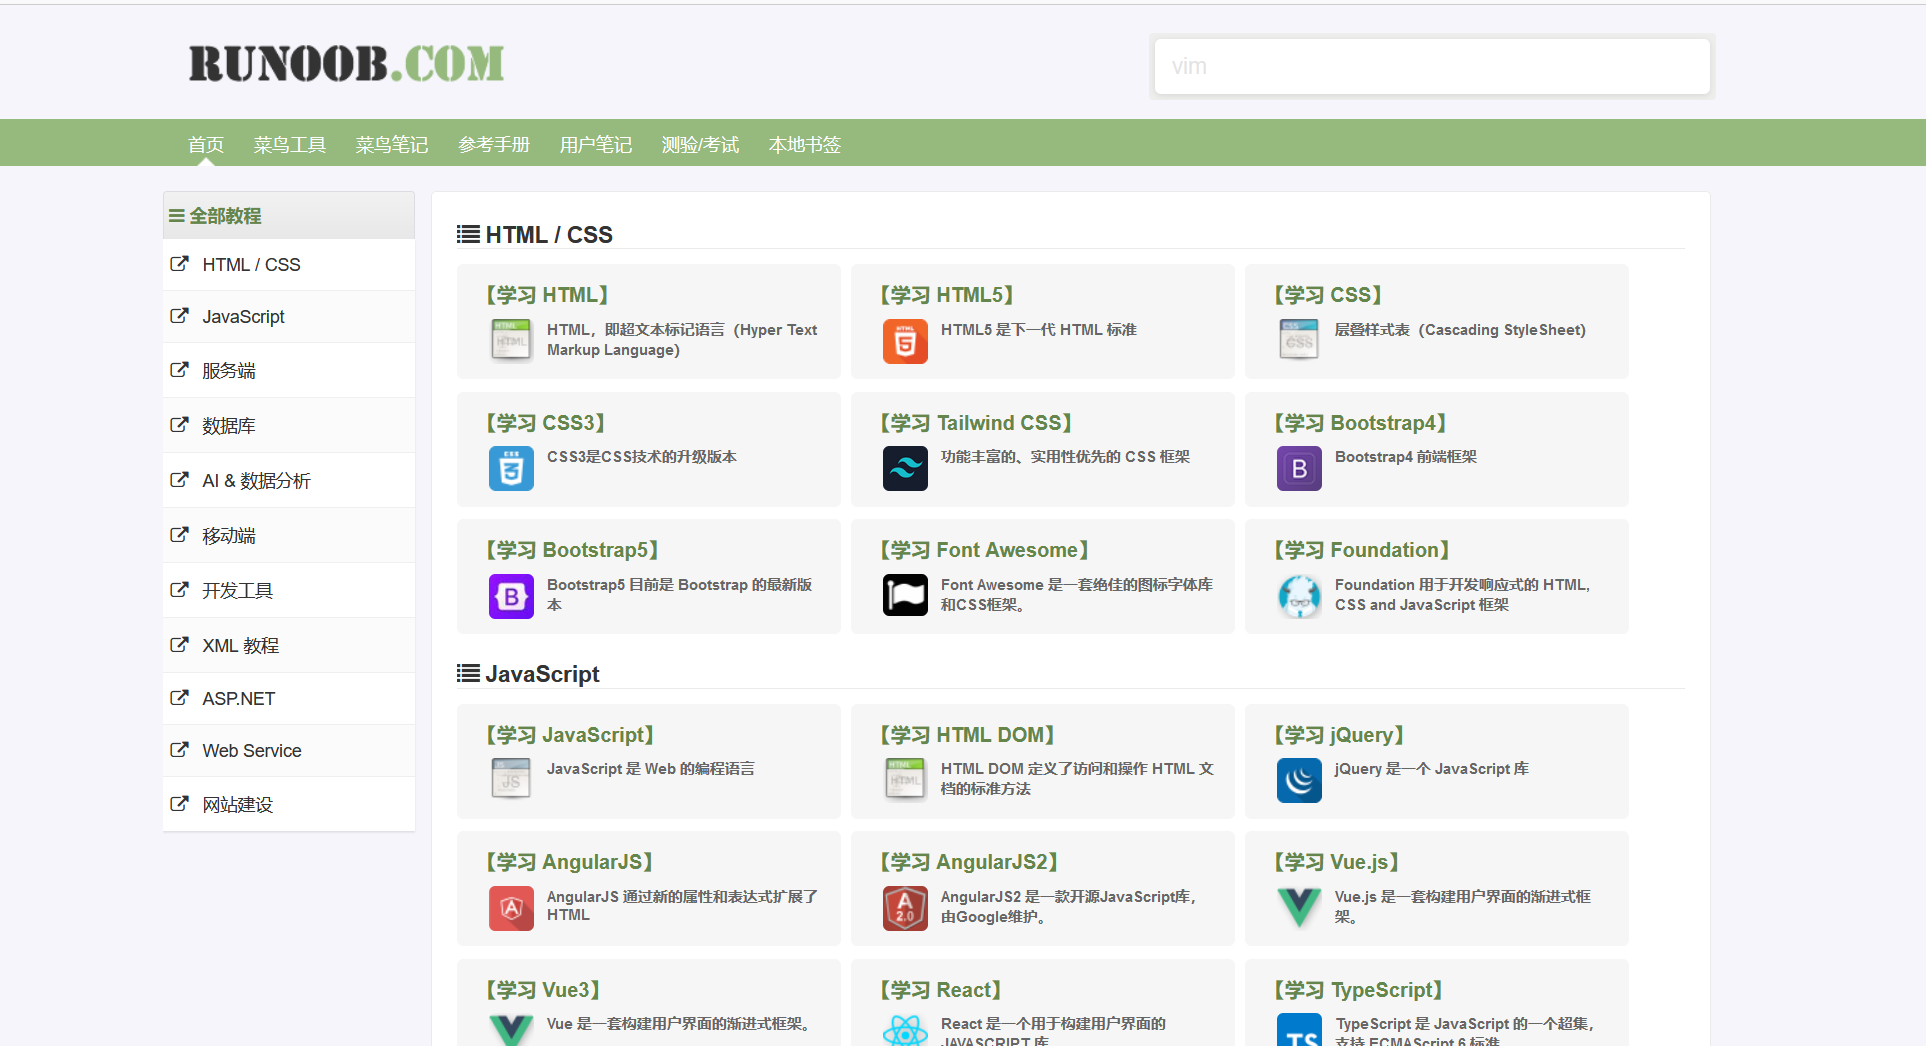Click the jQuery blue swirl icon
The image size is (1926, 1046).
1298,780
